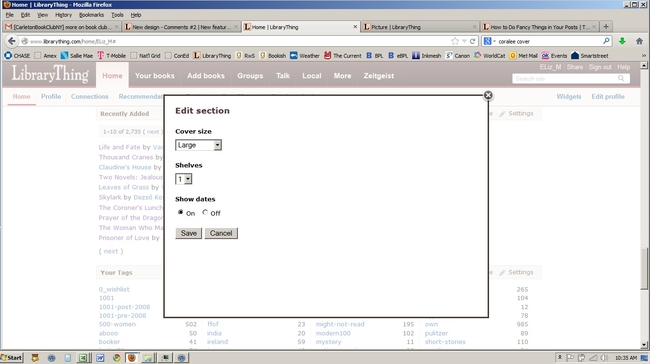650x364 pixels.
Task: Switch to the CarletonBookClubNY Gmail tab
Action: coord(61,27)
